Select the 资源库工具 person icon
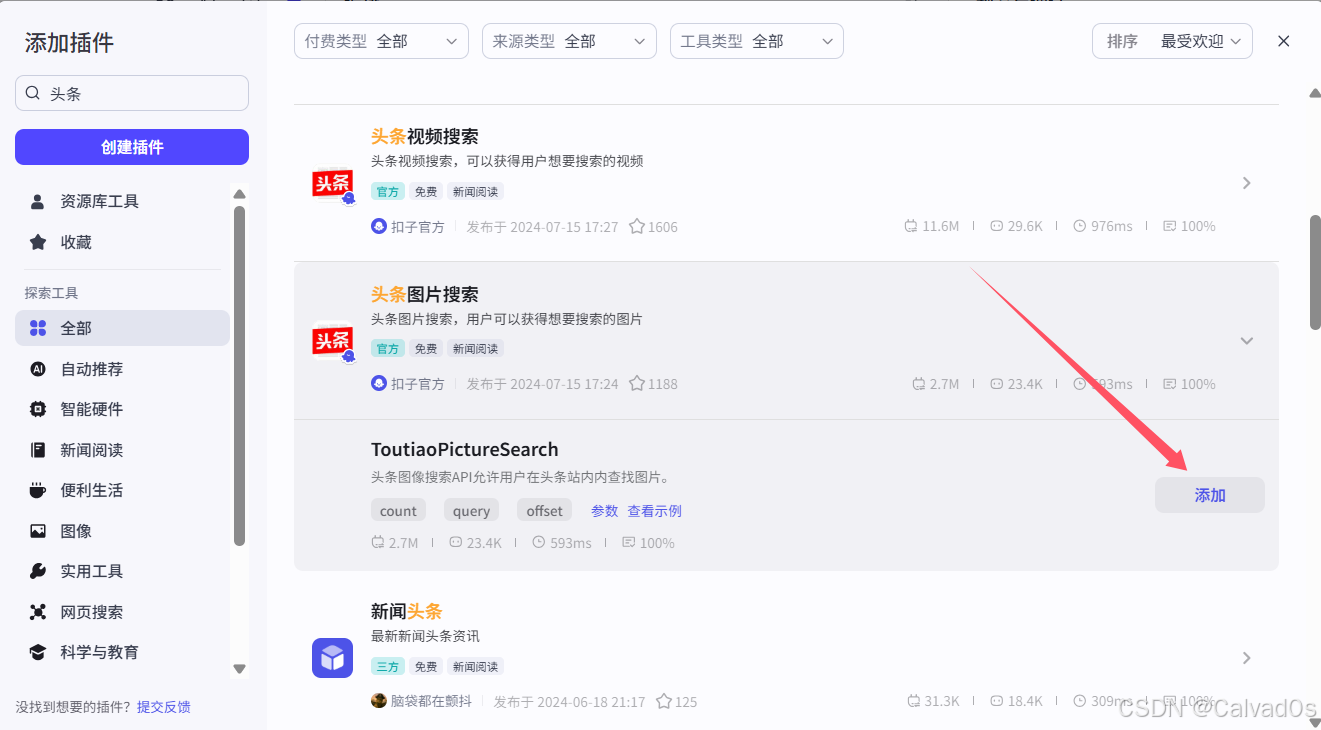The height and width of the screenshot is (730, 1321). point(38,201)
